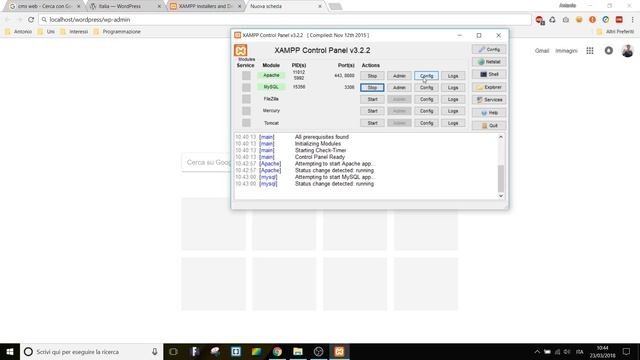The image size is (640, 360).
Task: Open the XAMPP taskbar icon
Action: click(340, 351)
